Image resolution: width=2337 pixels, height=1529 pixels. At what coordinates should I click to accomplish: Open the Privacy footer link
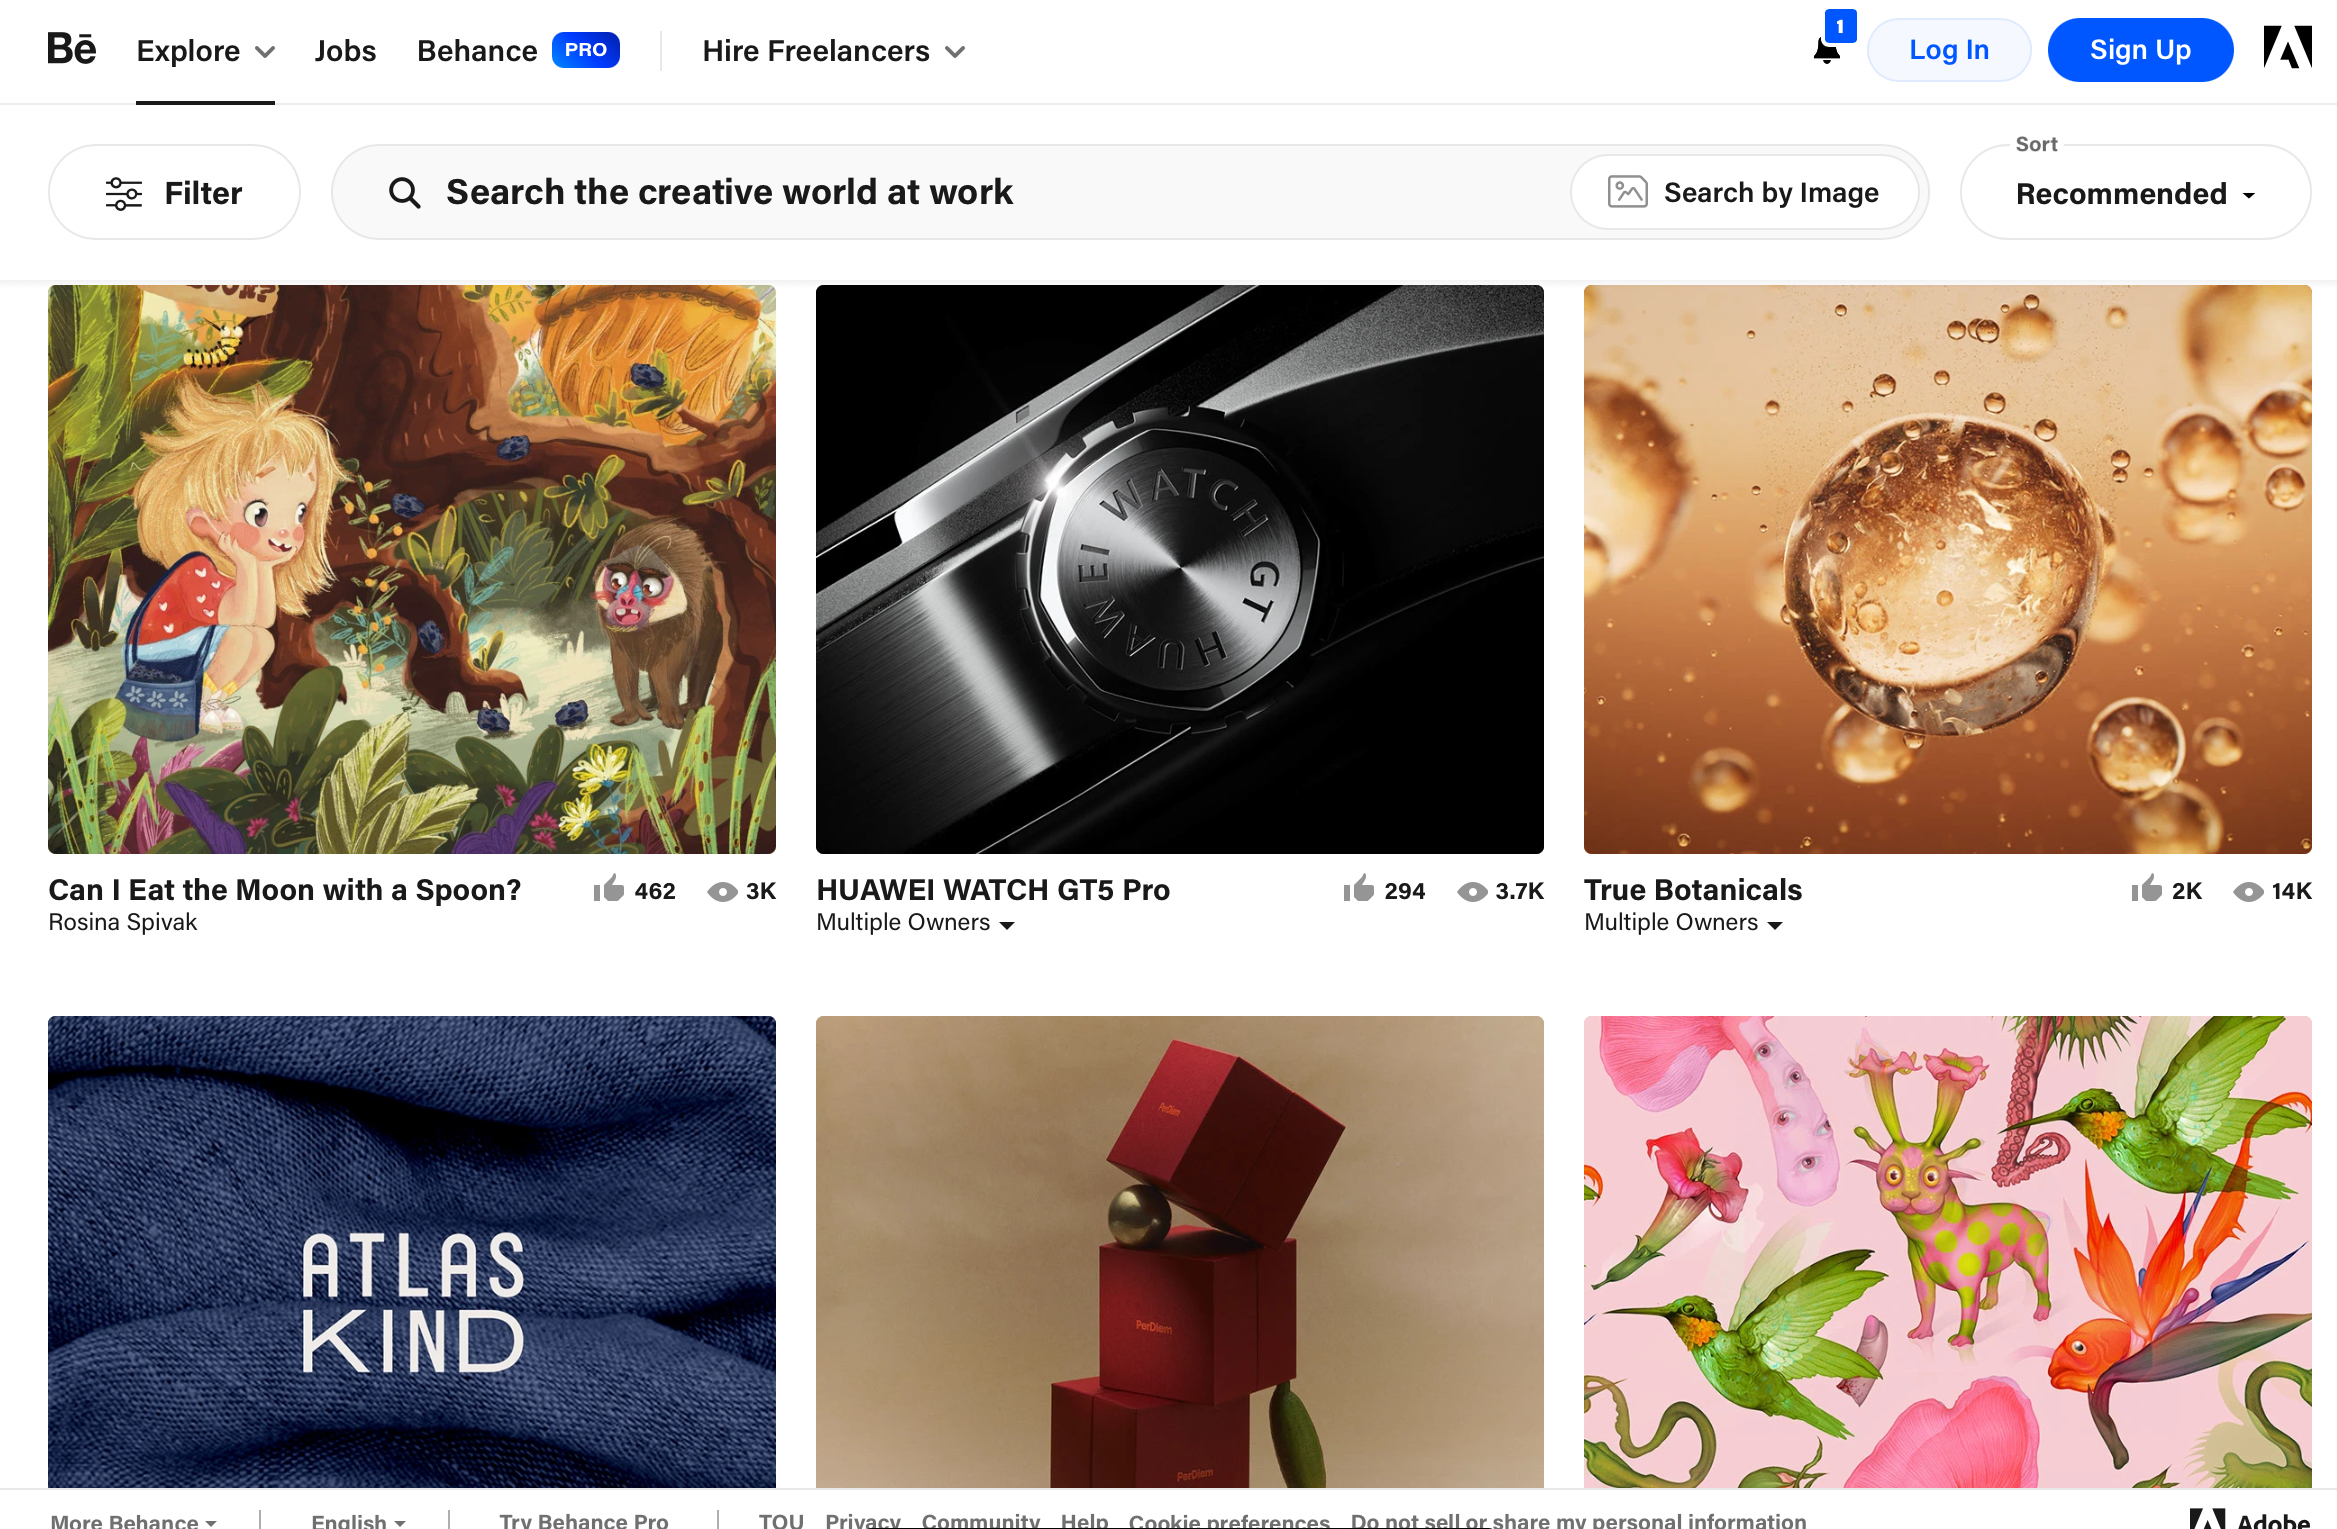[862, 1520]
